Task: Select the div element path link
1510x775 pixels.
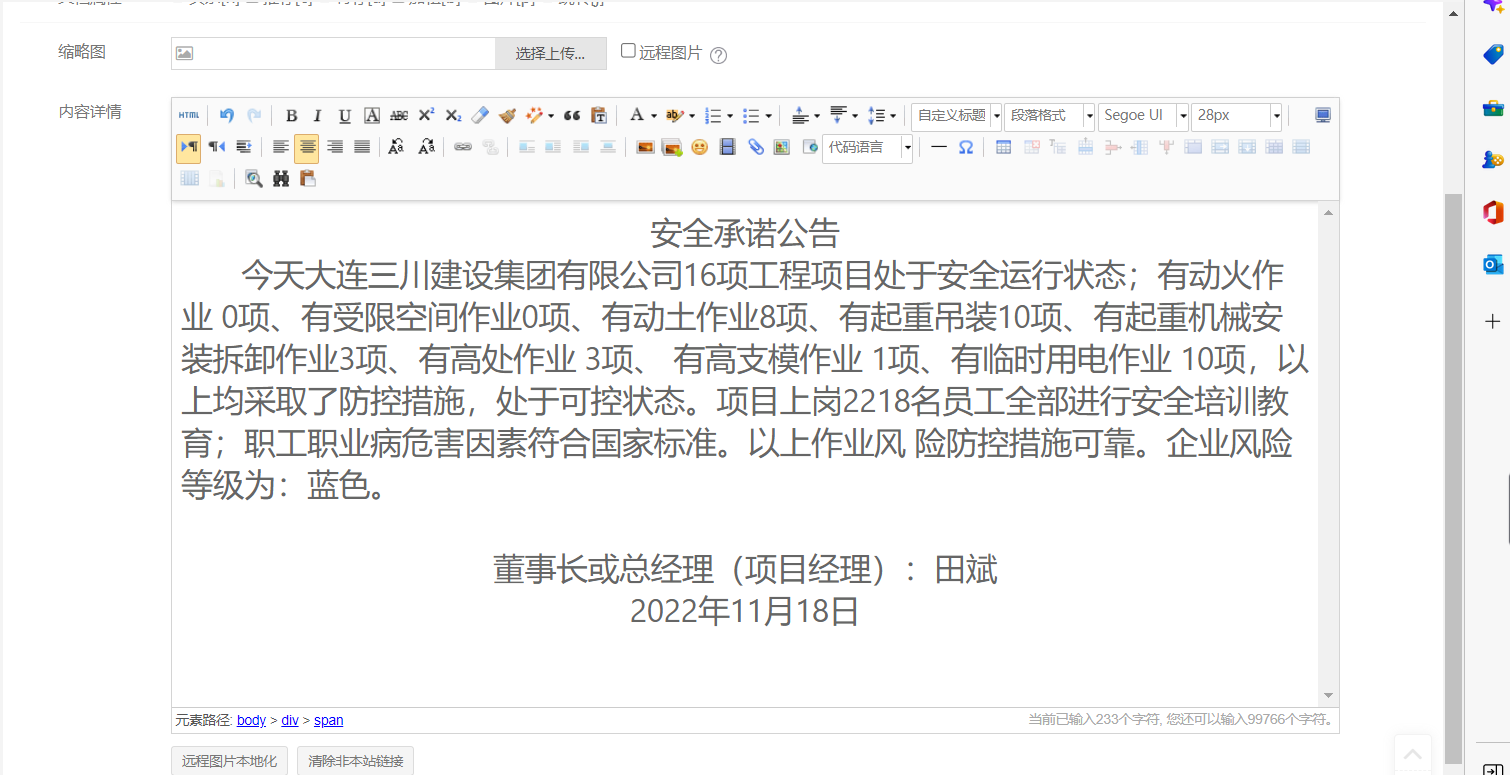Action: [290, 720]
